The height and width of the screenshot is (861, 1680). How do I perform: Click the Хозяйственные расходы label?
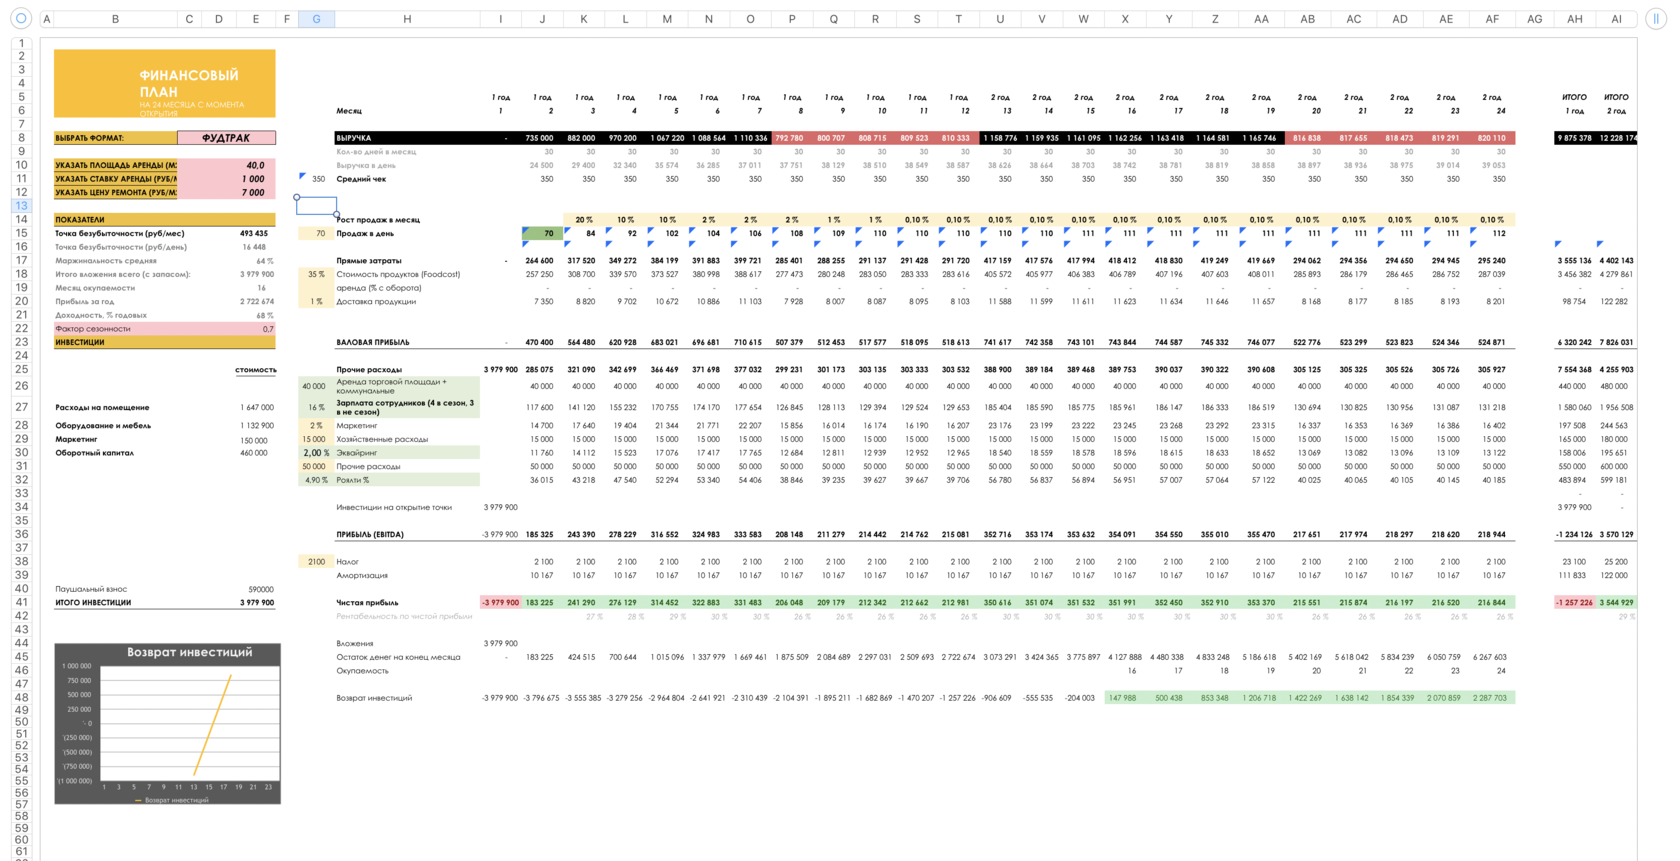click(x=382, y=439)
